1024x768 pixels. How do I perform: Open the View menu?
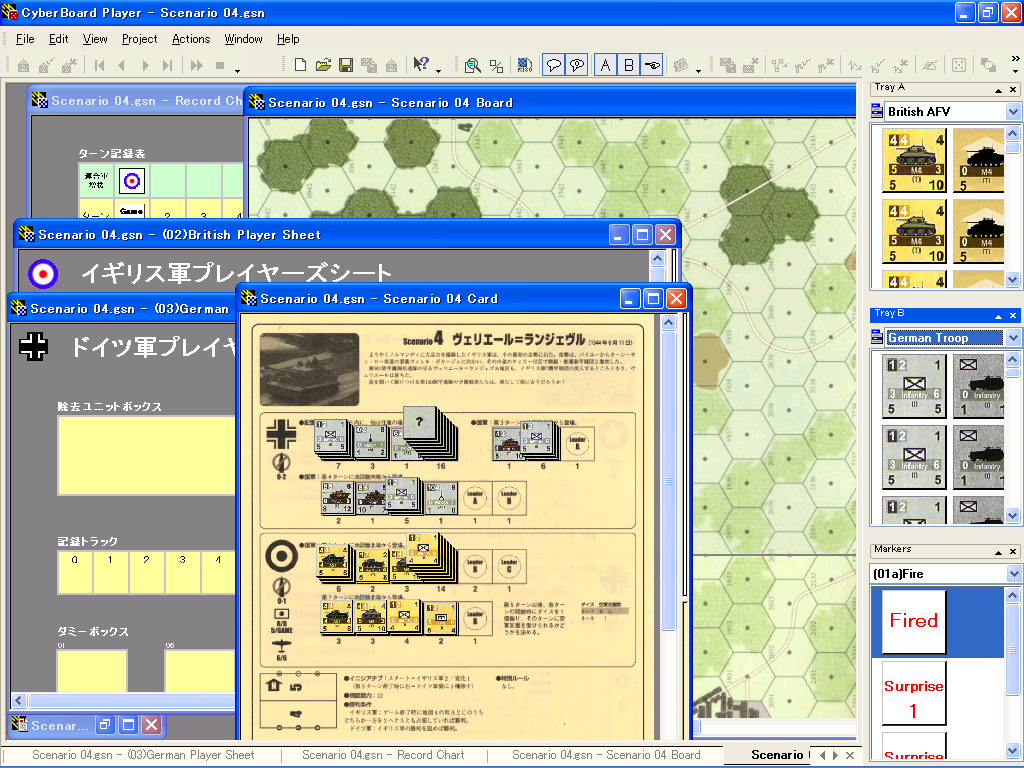[95, 39]
